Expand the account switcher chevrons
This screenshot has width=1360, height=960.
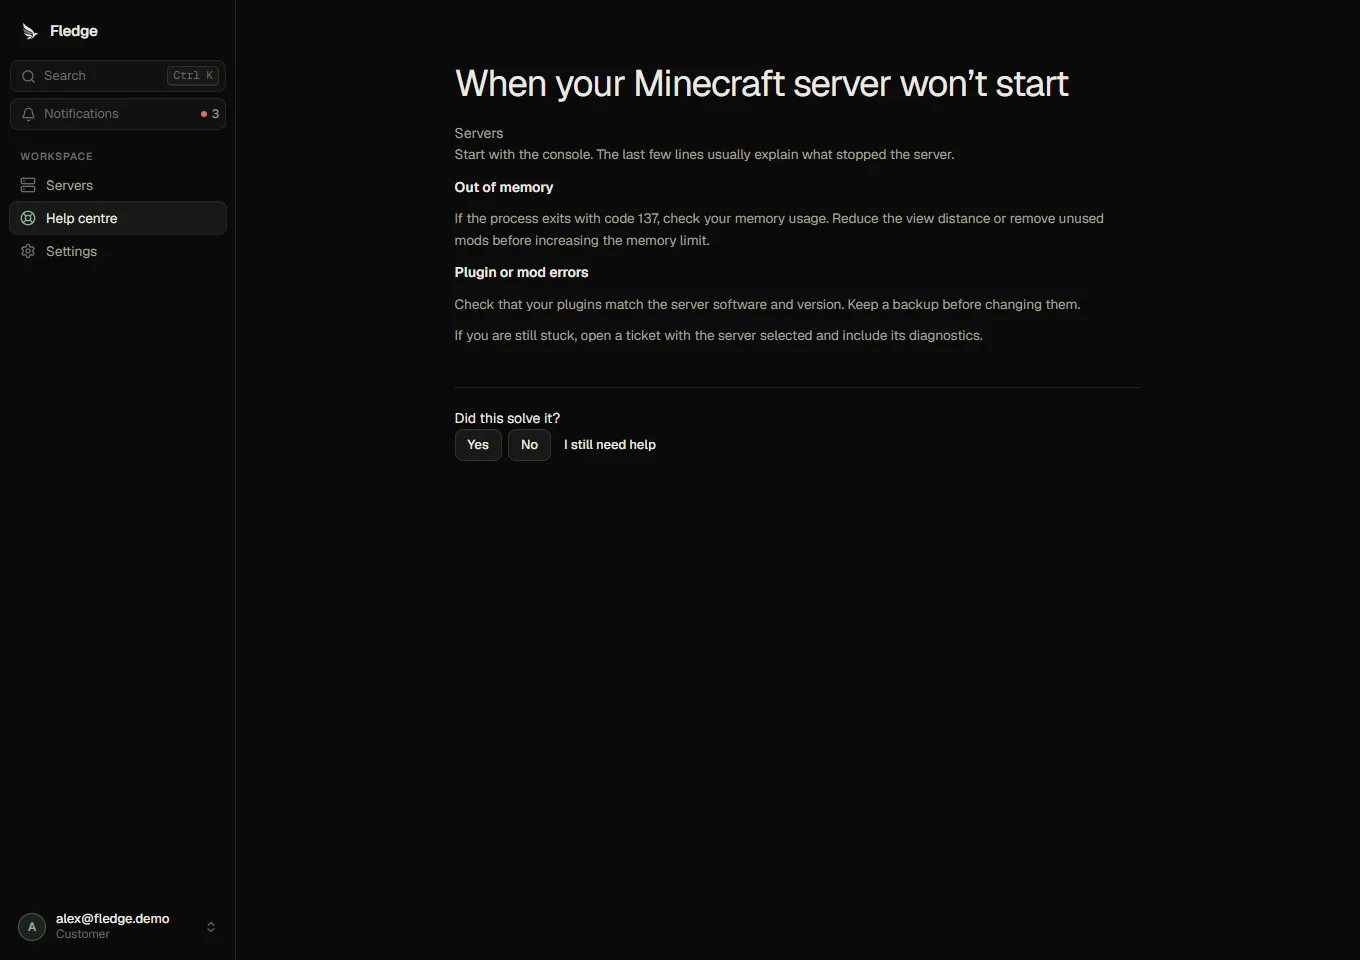[211, 927]
